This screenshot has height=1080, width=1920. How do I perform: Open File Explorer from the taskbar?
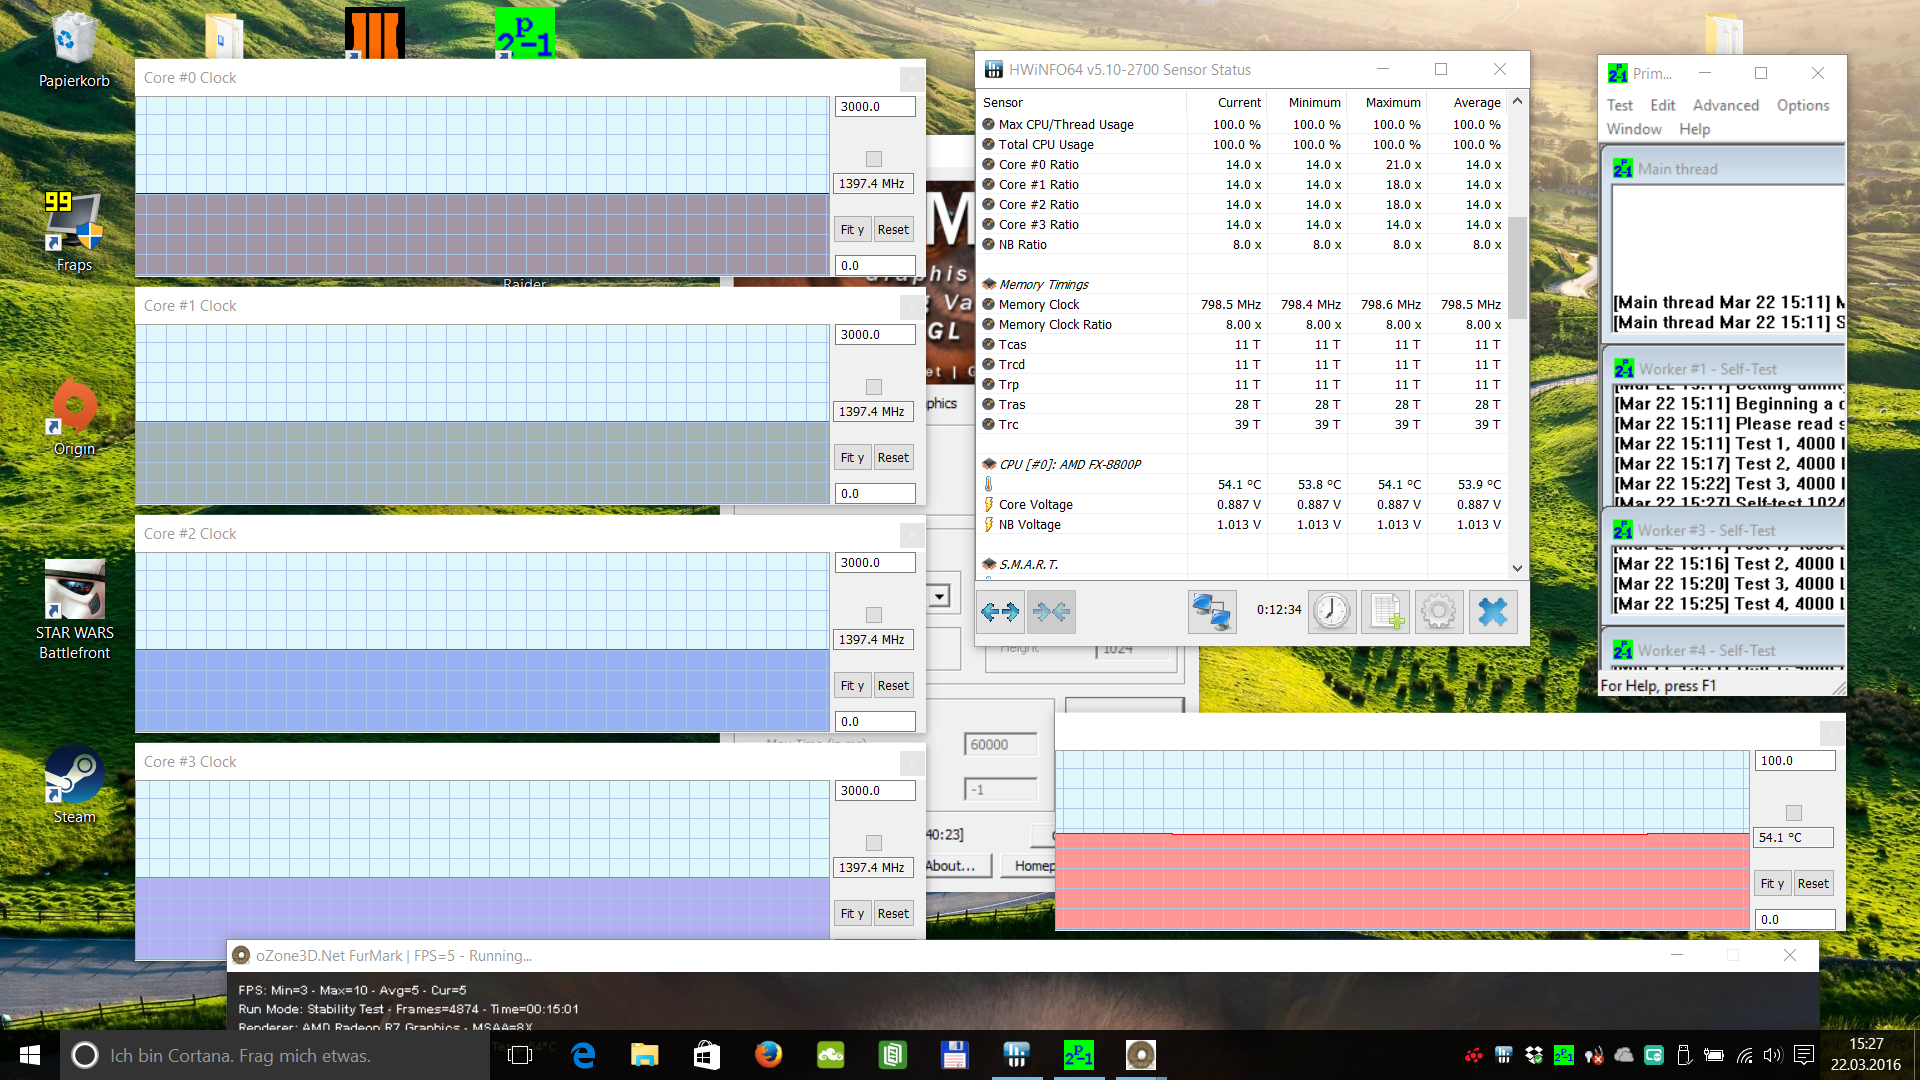[x=645, y=1055]
